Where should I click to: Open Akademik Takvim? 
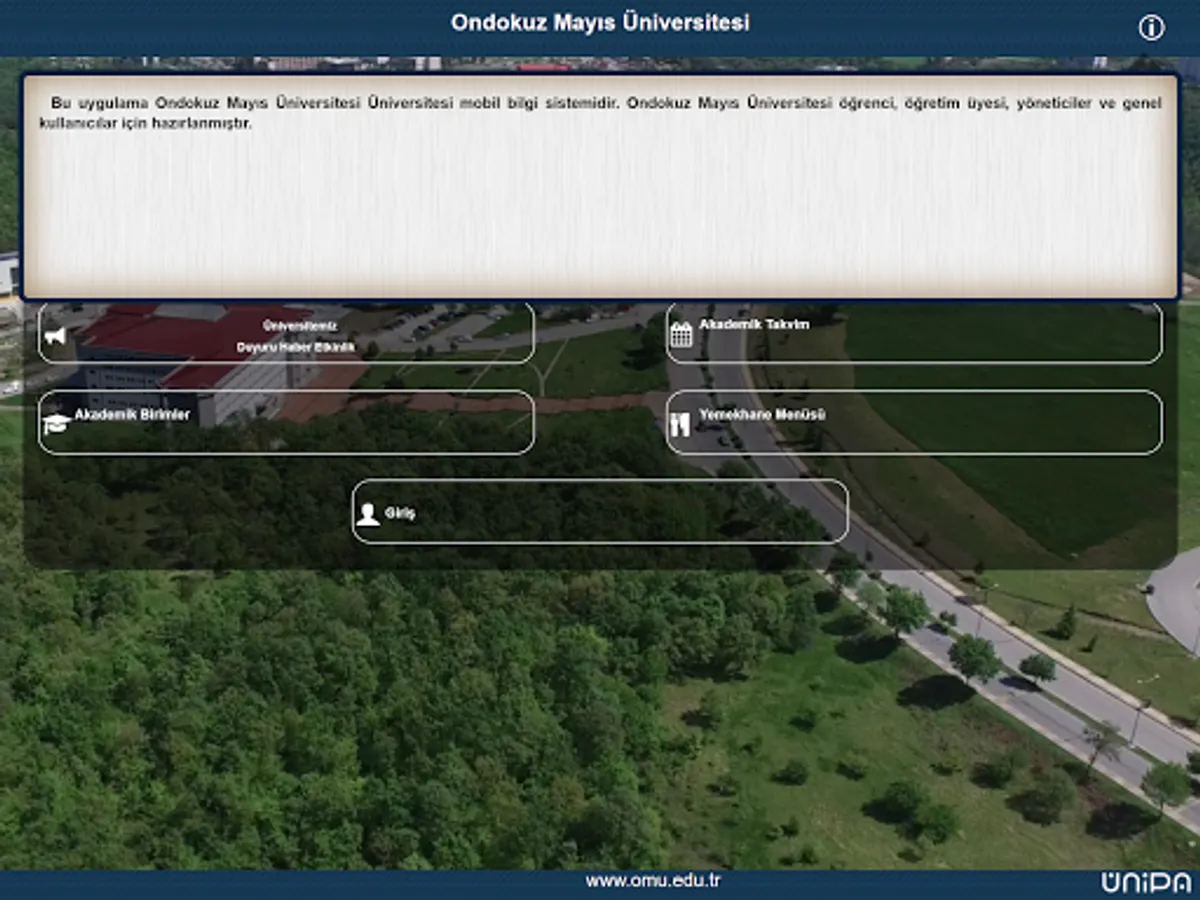pyautogui.click(x=914, y=332)
